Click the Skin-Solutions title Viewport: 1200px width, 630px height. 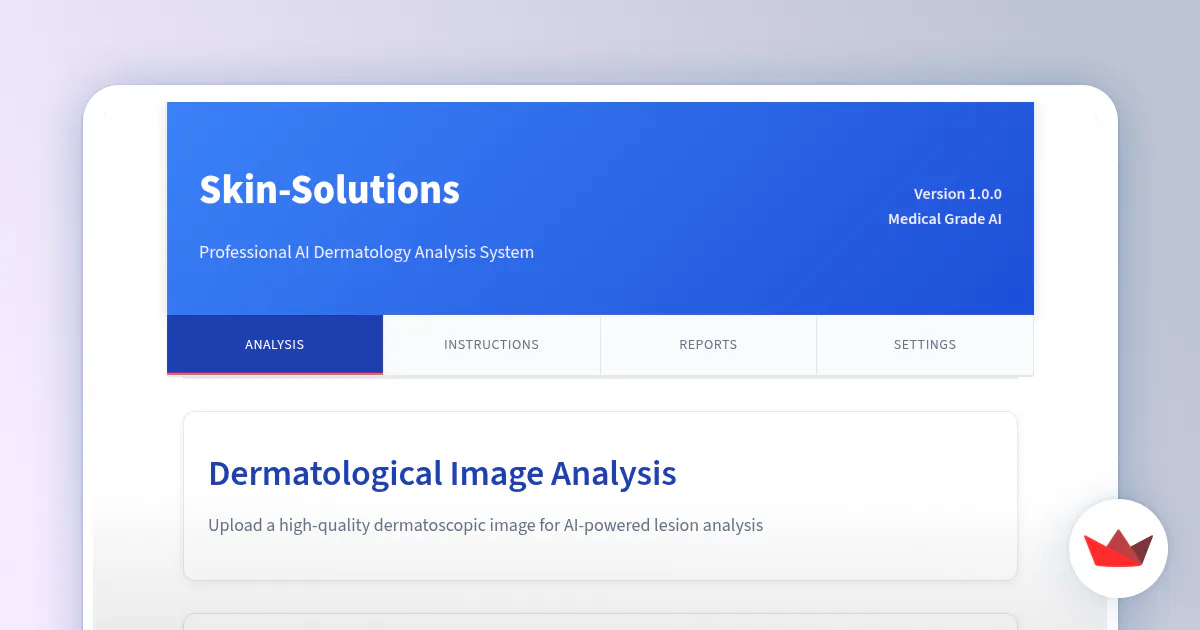coord(329,189)
